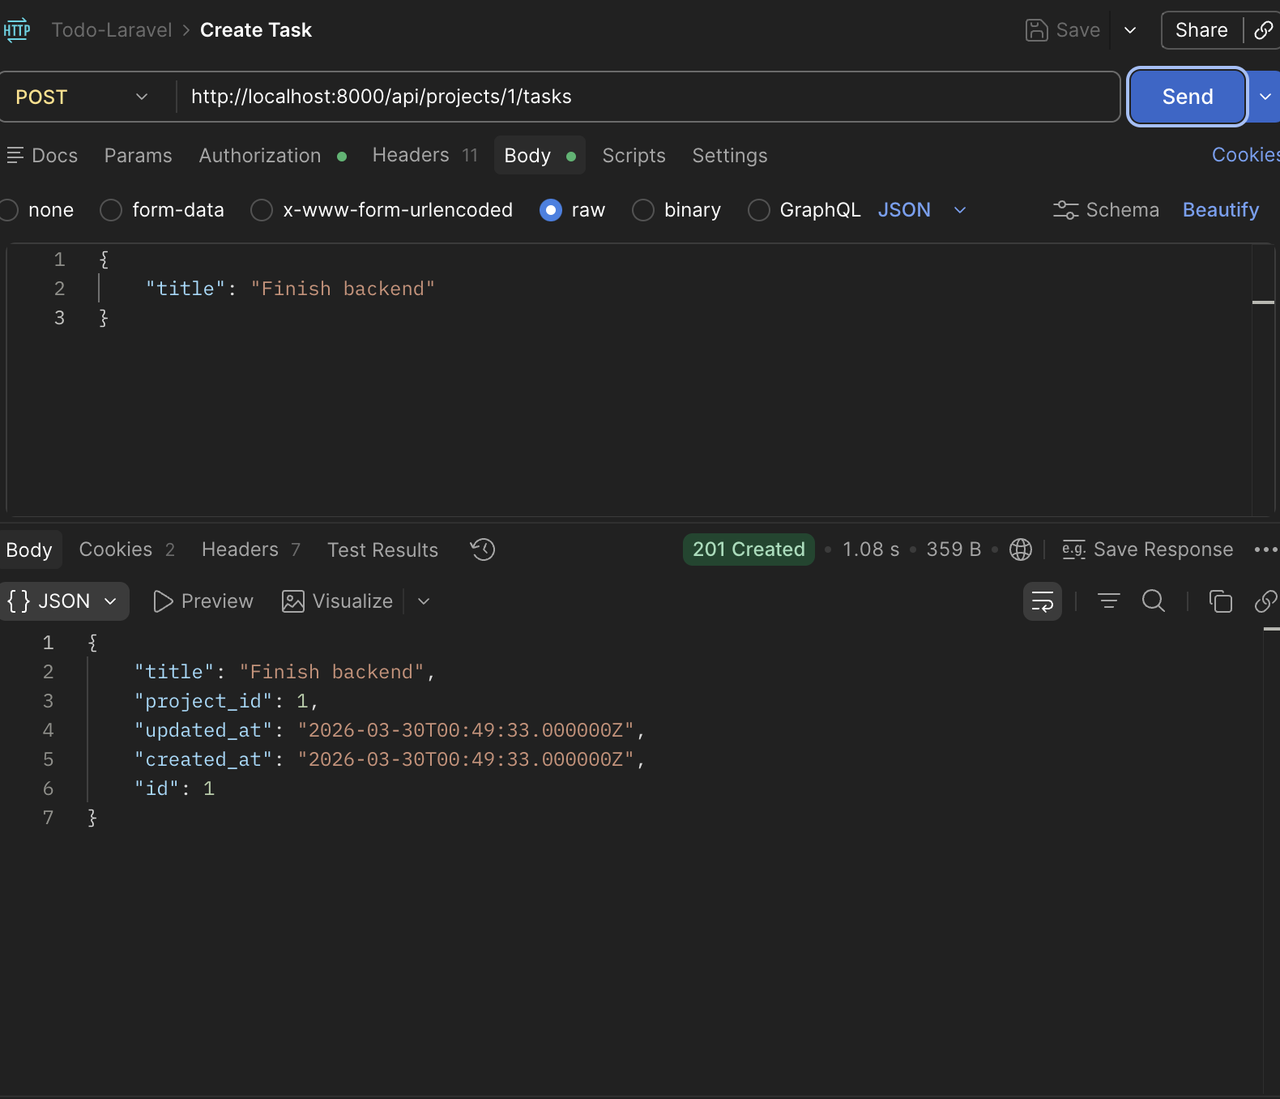Send the POST request

click(x=1187, y=97)
